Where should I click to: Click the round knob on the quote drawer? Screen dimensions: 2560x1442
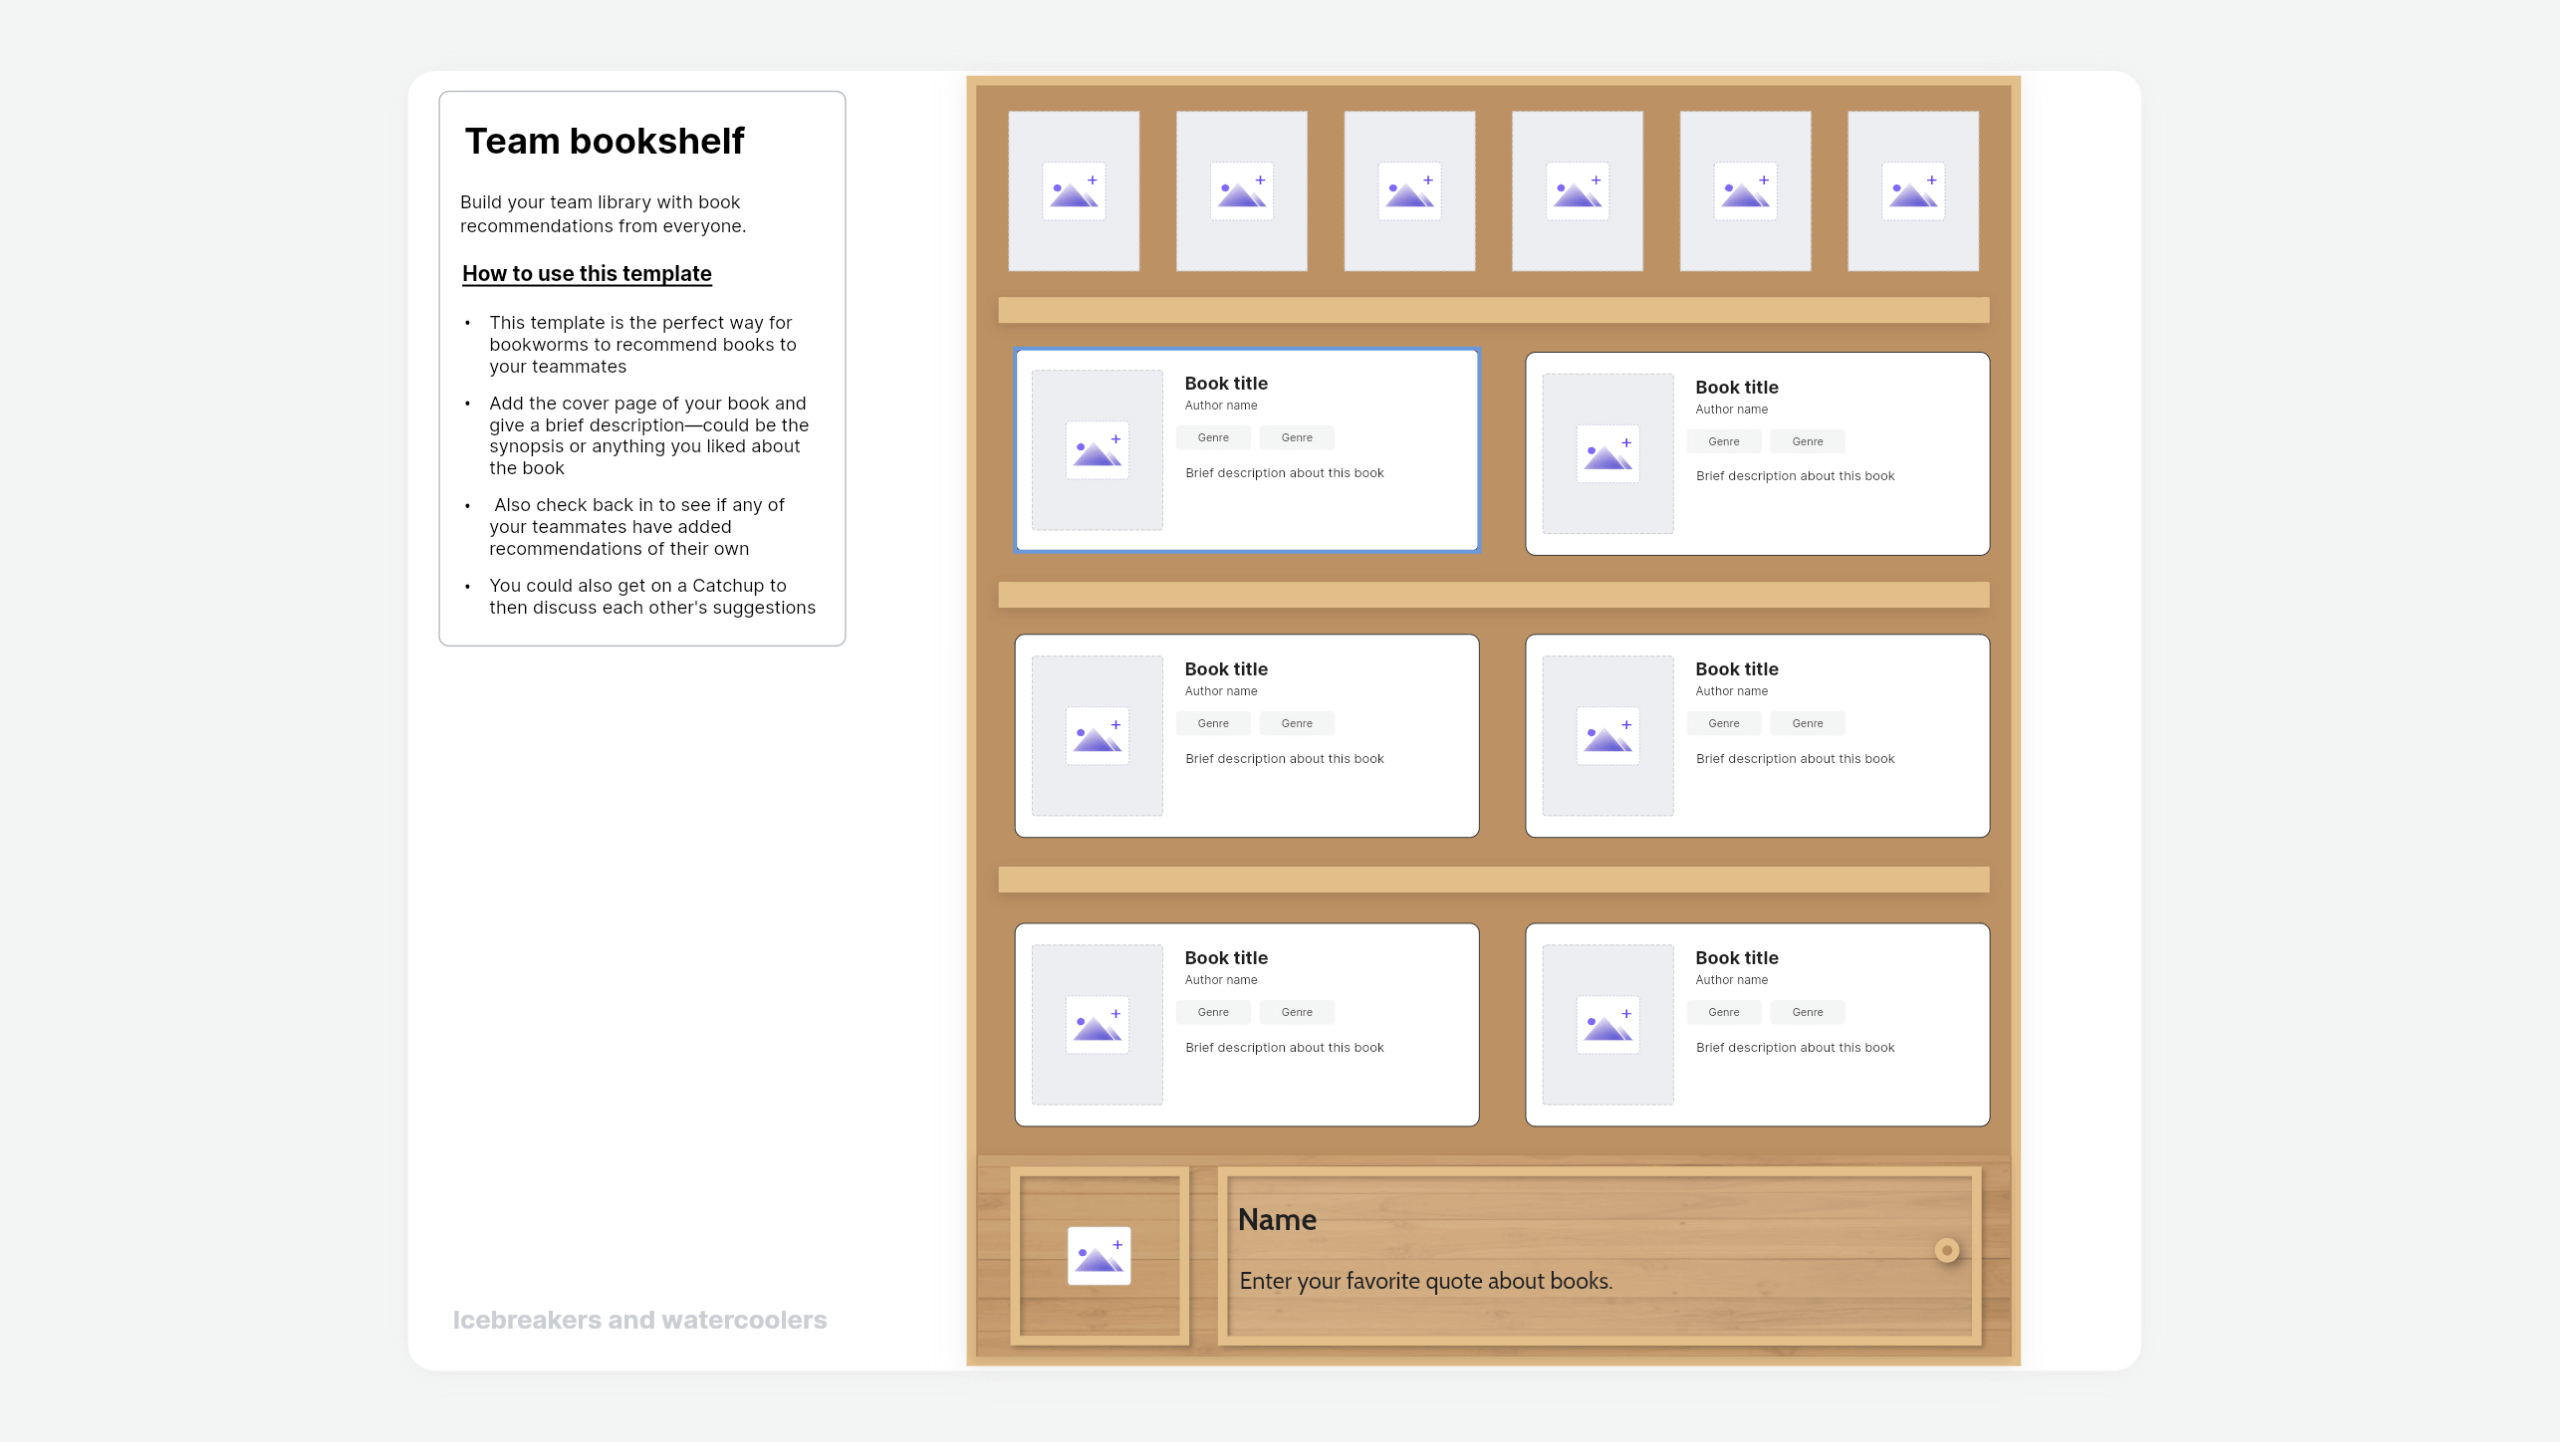(x=1945, y=1249)
